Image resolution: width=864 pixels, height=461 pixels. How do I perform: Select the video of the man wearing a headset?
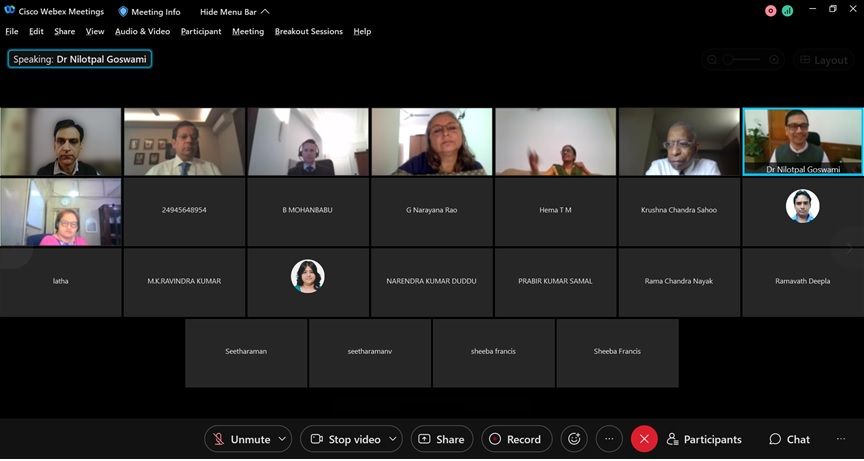coord(308,142)
